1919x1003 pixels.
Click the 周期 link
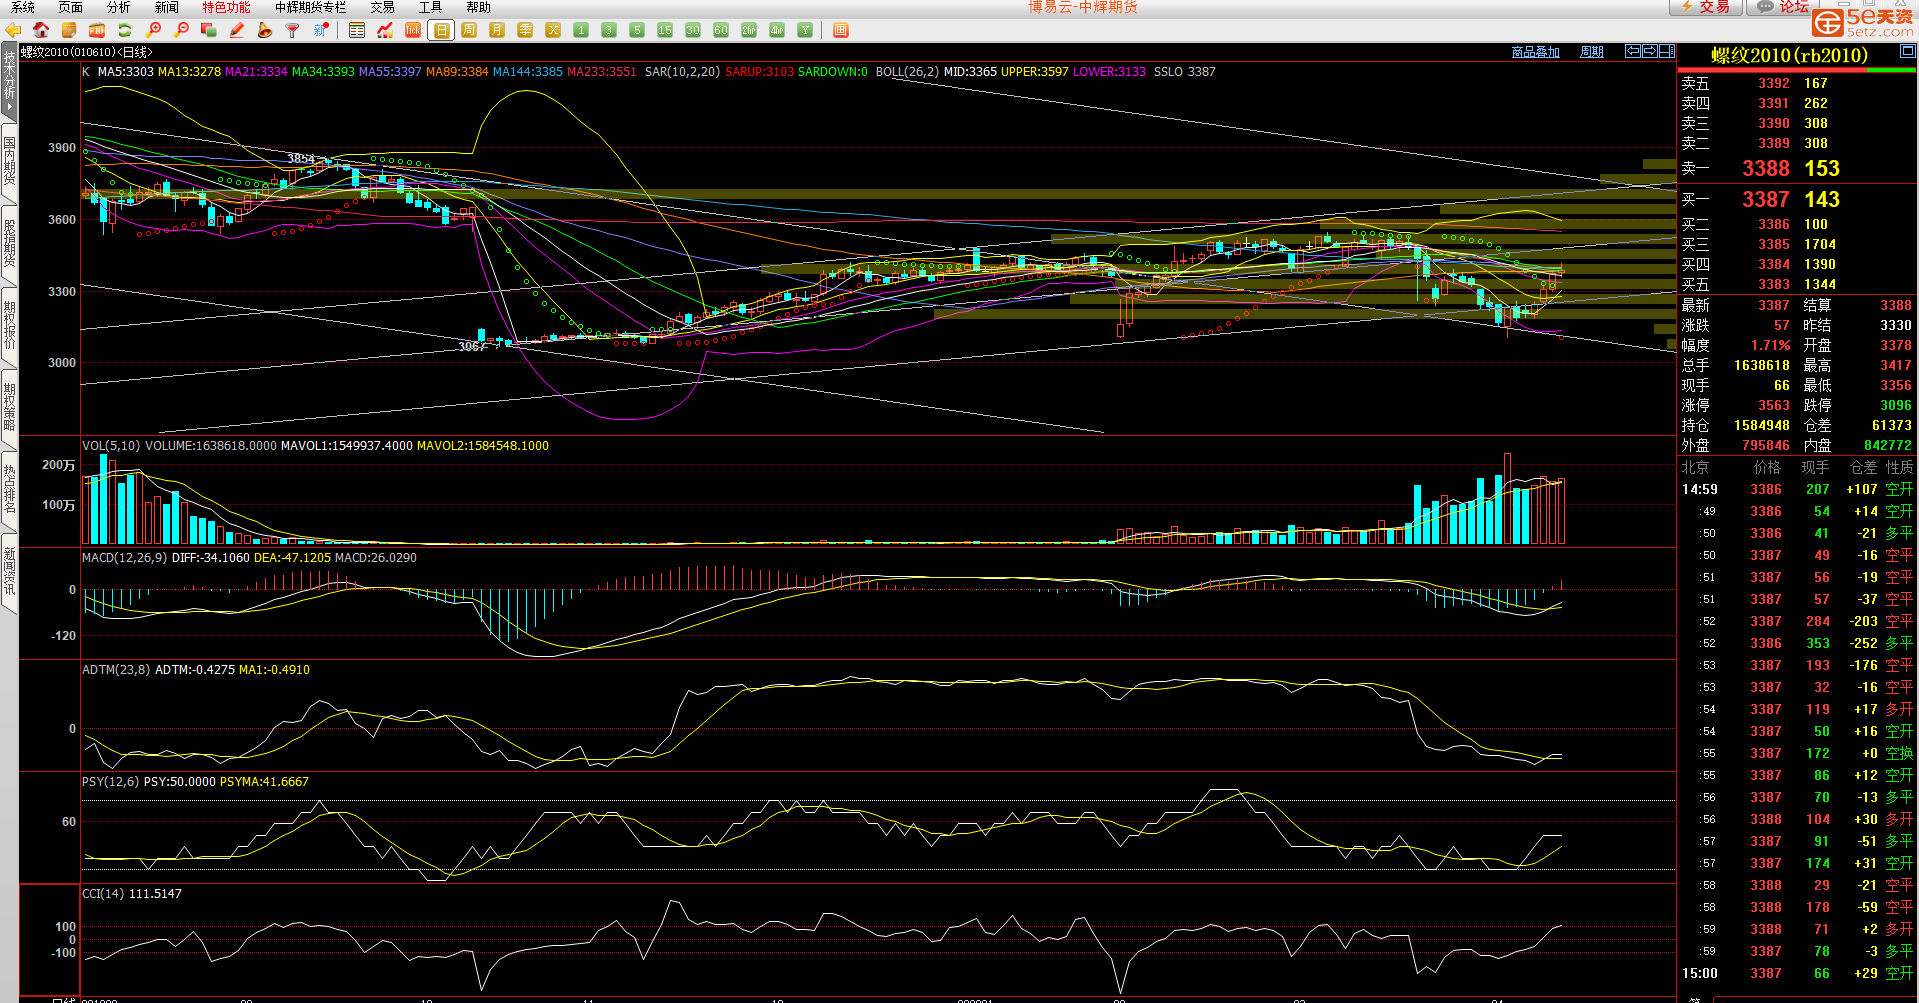tap(1591, 52)
